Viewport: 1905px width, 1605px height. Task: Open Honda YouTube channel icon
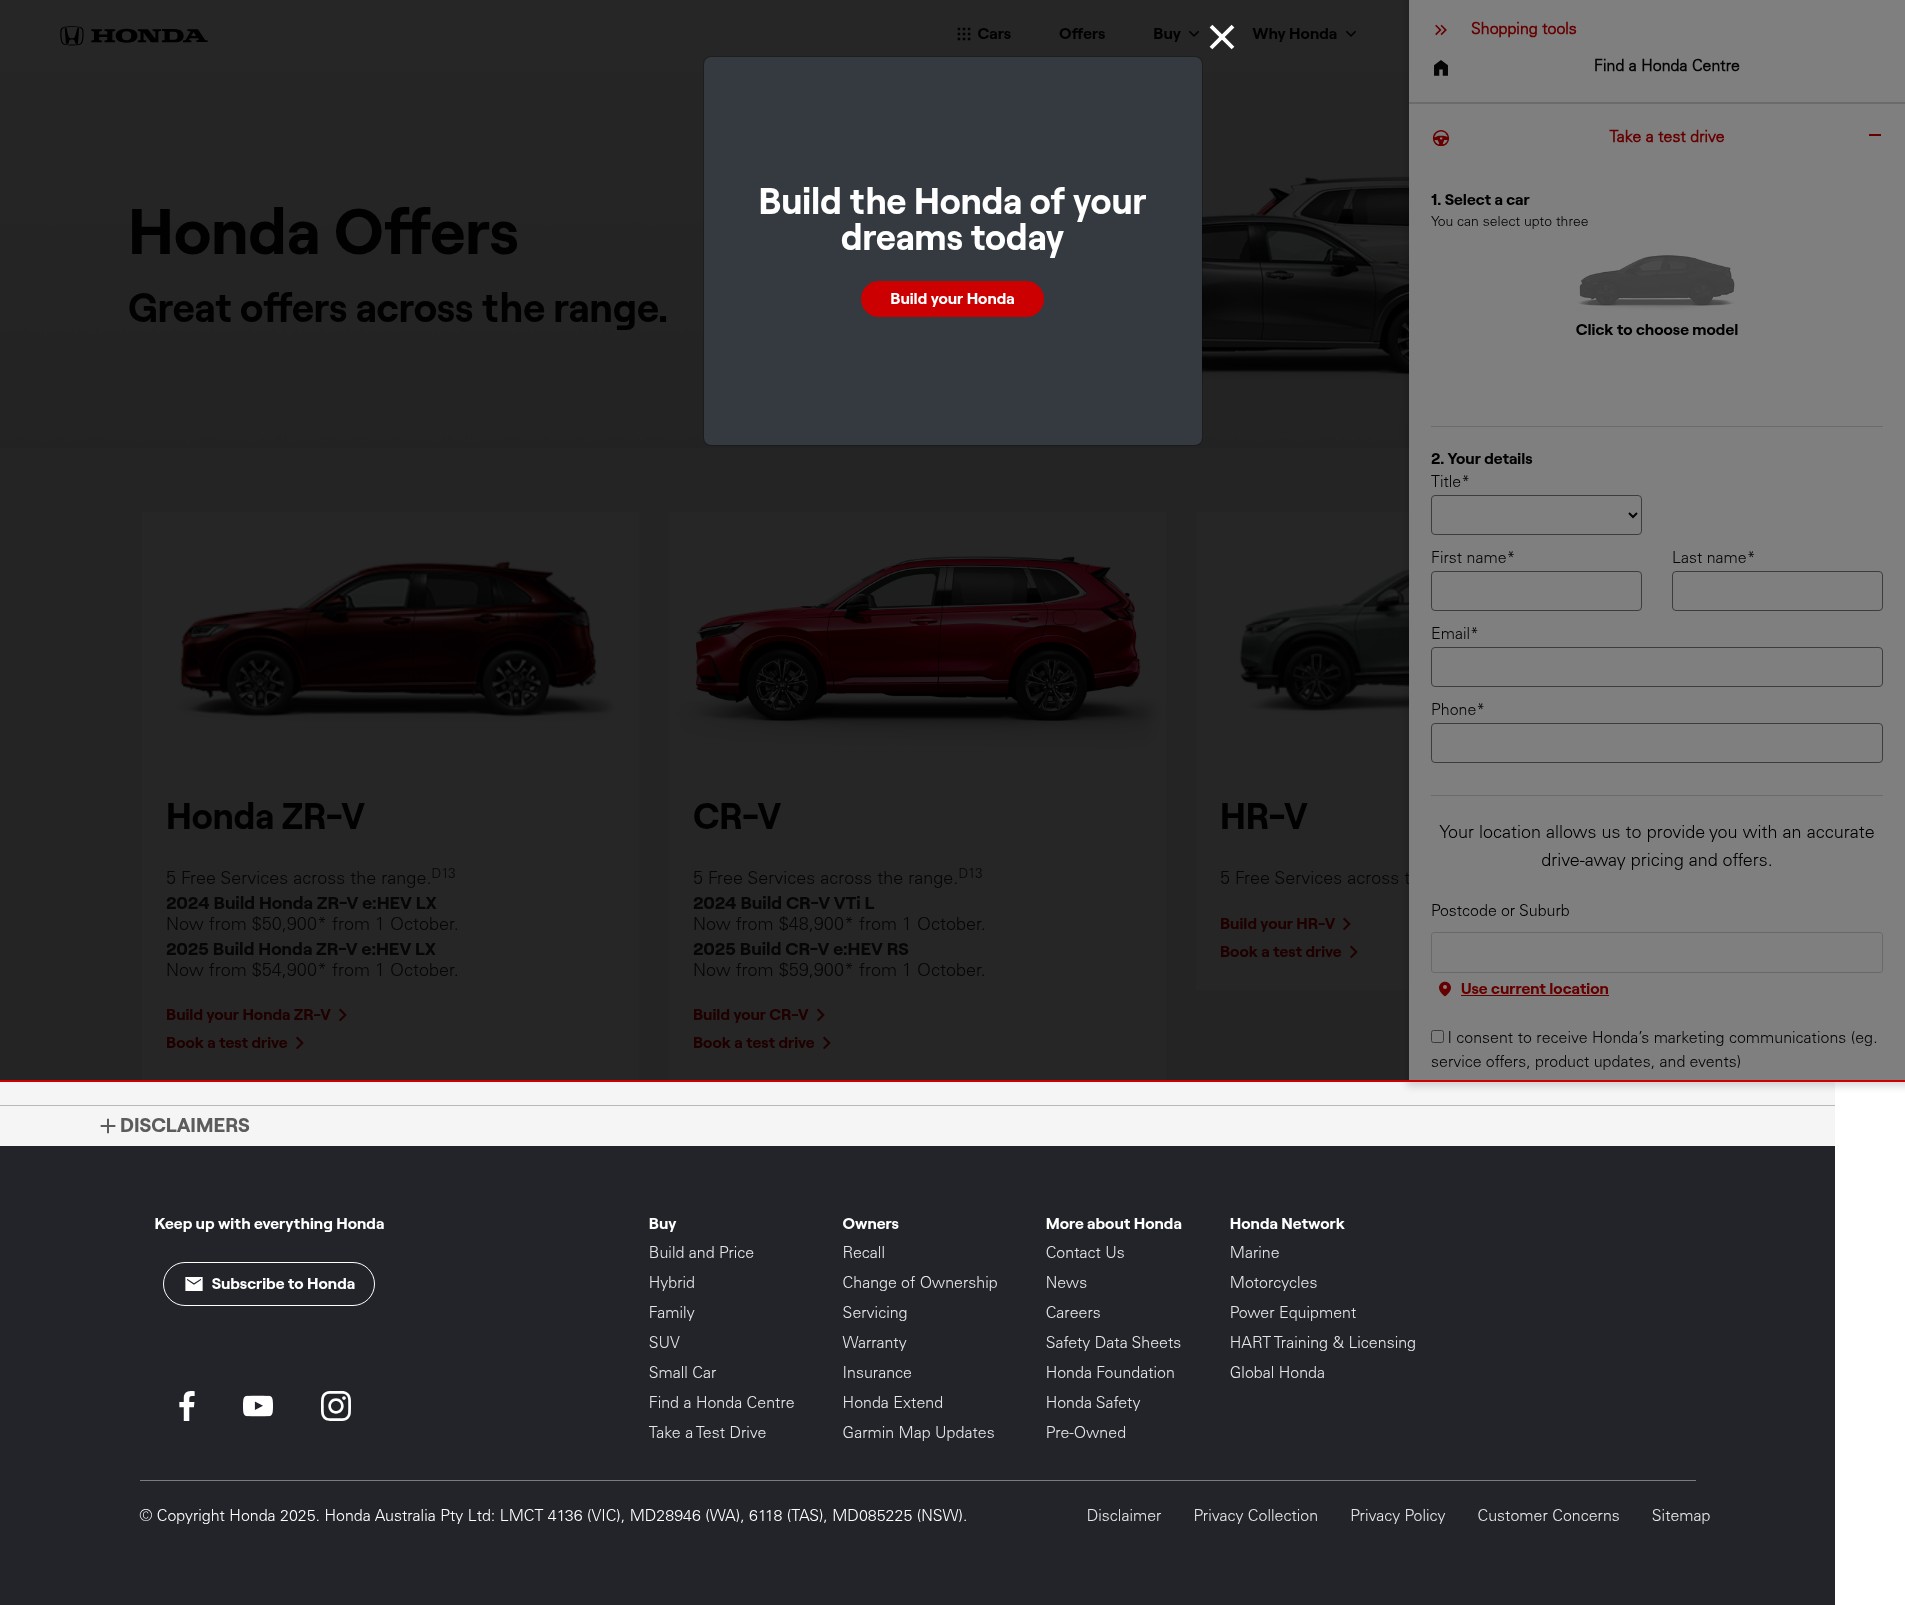coord(258,1406)
